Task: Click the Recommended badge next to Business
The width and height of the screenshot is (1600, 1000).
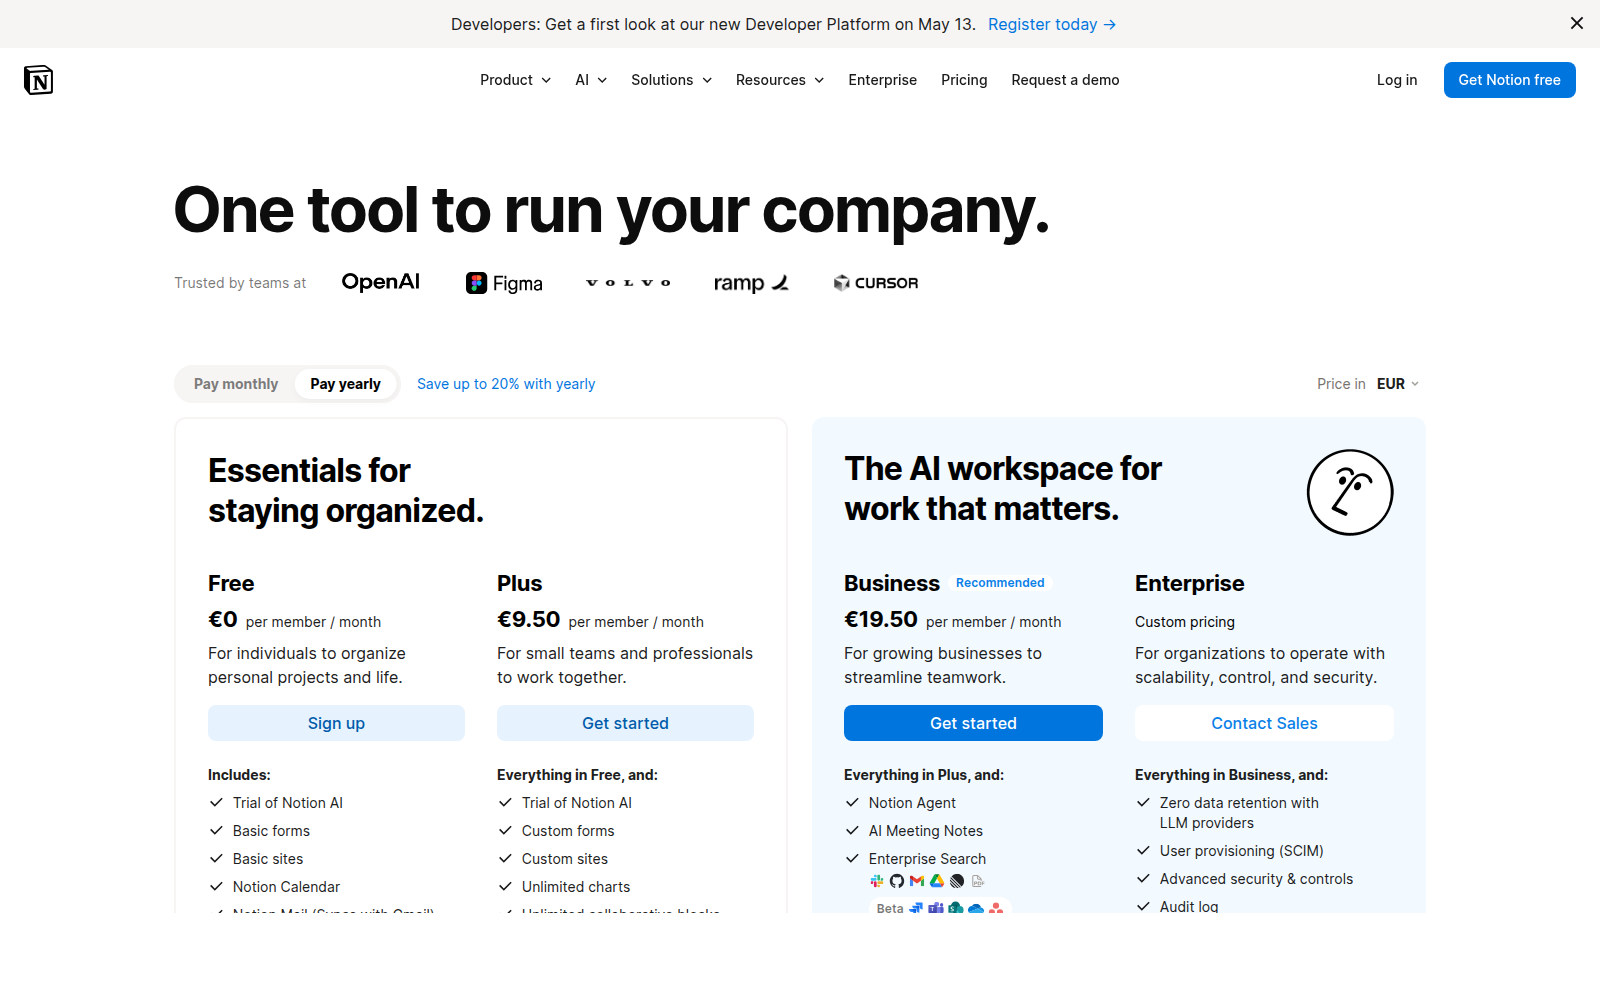Action: (1000, 583)
